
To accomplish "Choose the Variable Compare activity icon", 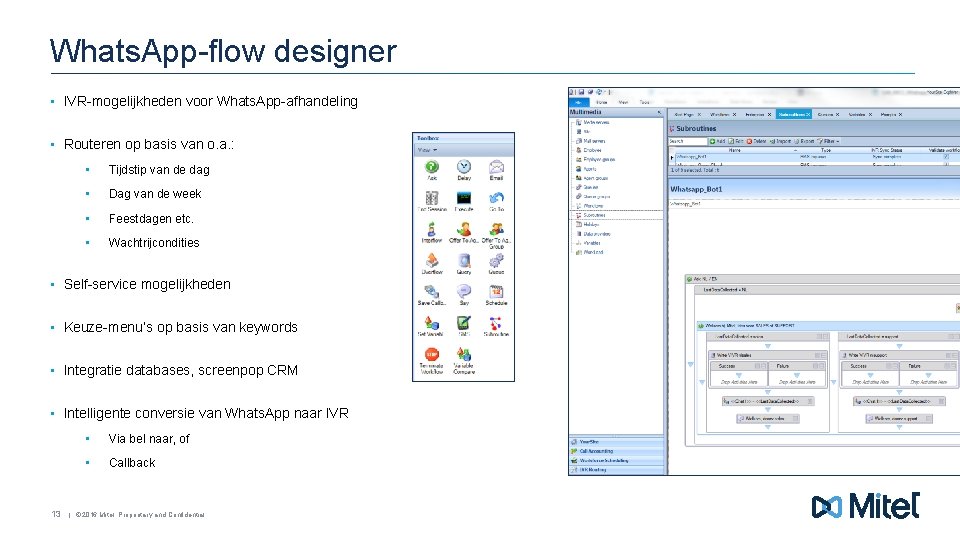I will pos(464,354).
